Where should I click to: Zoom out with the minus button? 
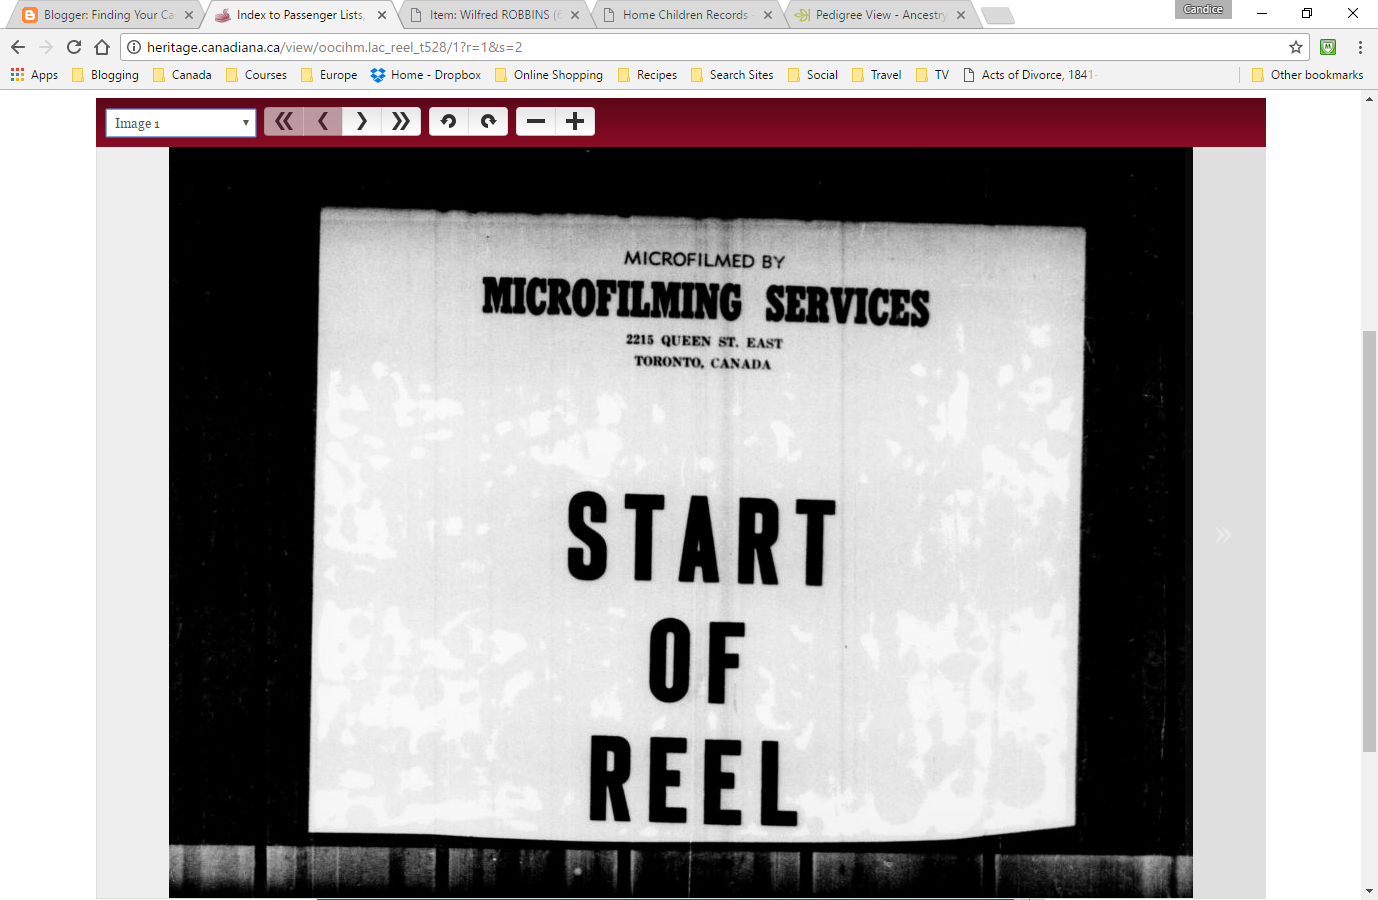click(536, 122)
